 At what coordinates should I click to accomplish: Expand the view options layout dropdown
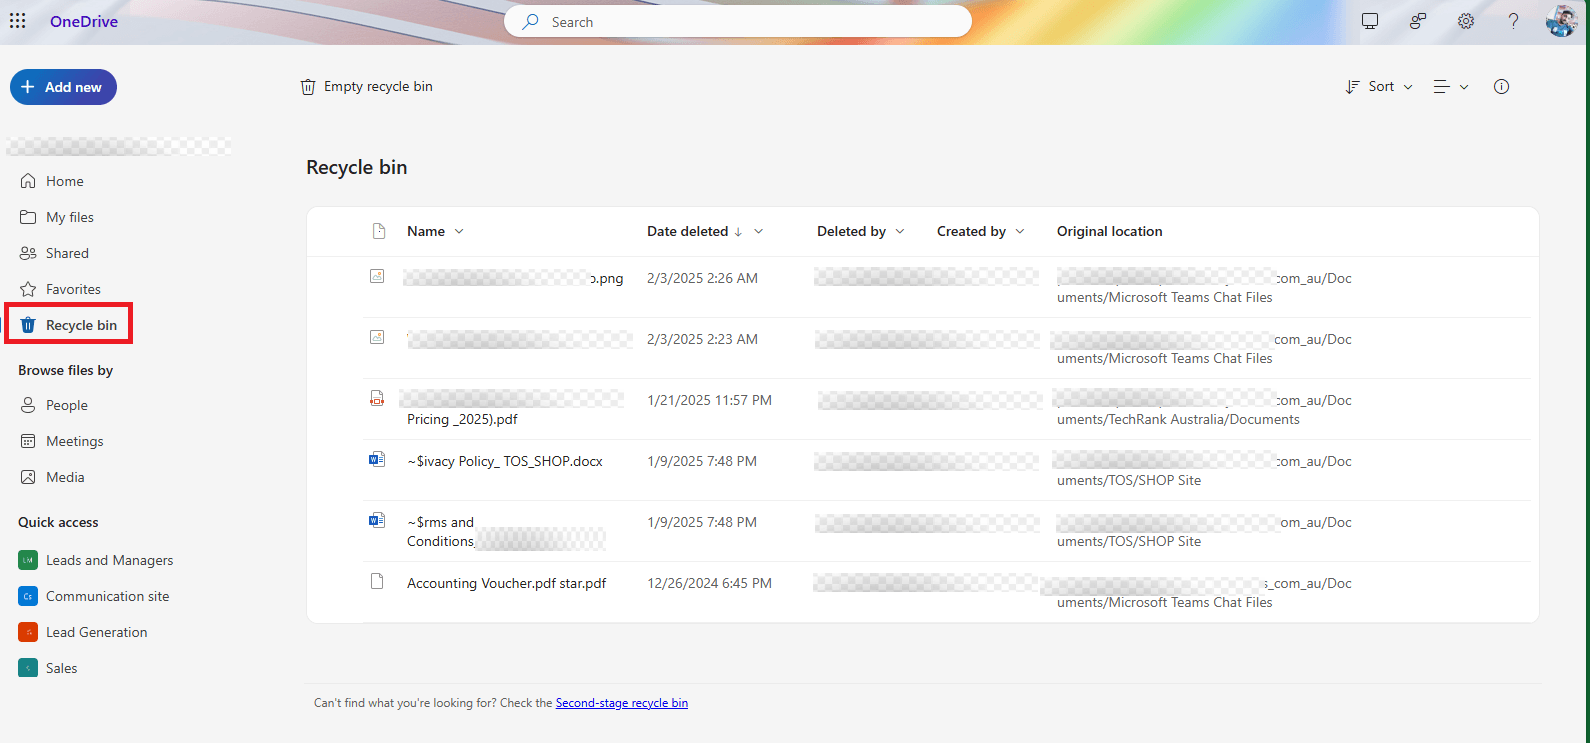point(1450,87)
